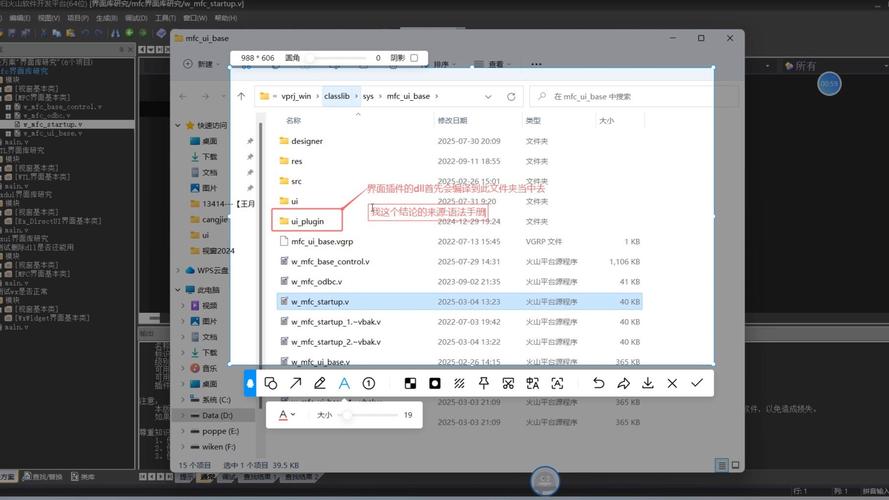Share the screenshot

pos(623,384)
